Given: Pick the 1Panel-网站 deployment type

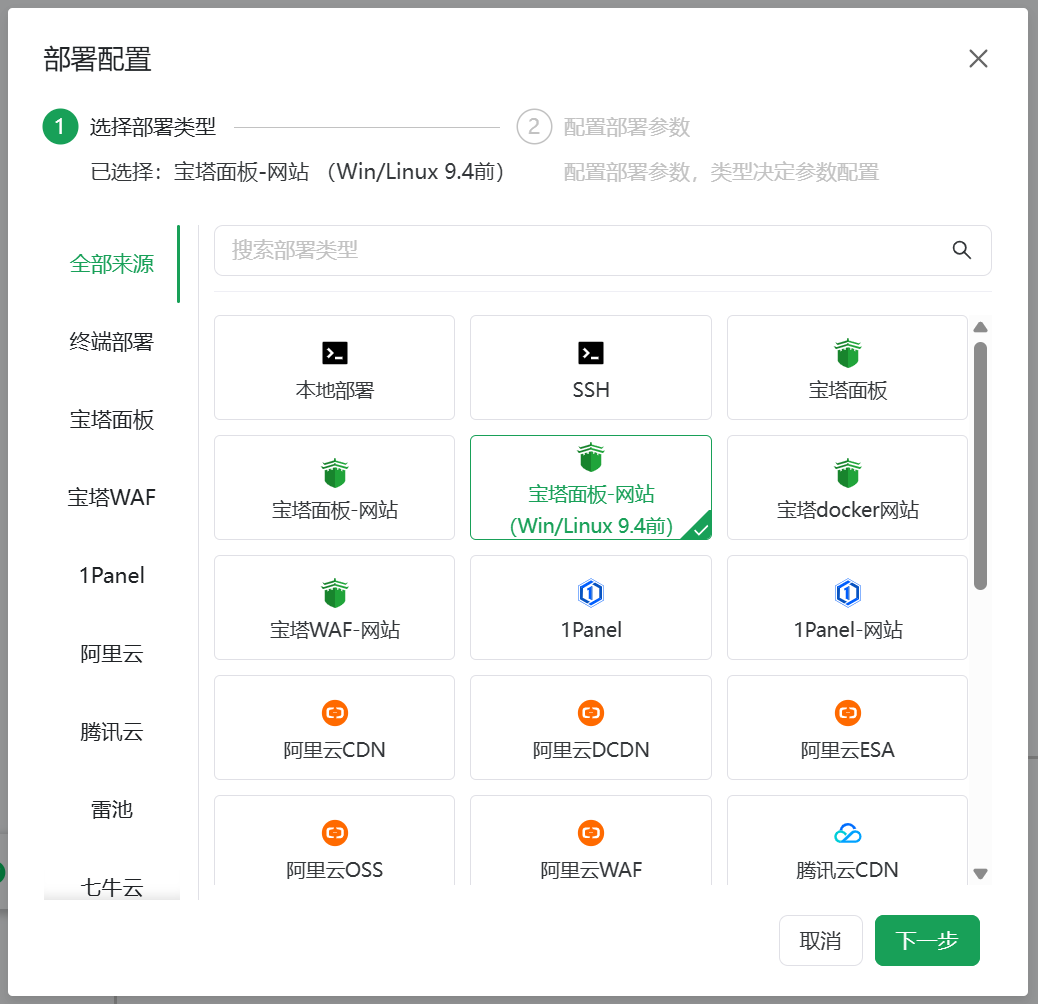Looking at the screenshot, I should 847,607.
